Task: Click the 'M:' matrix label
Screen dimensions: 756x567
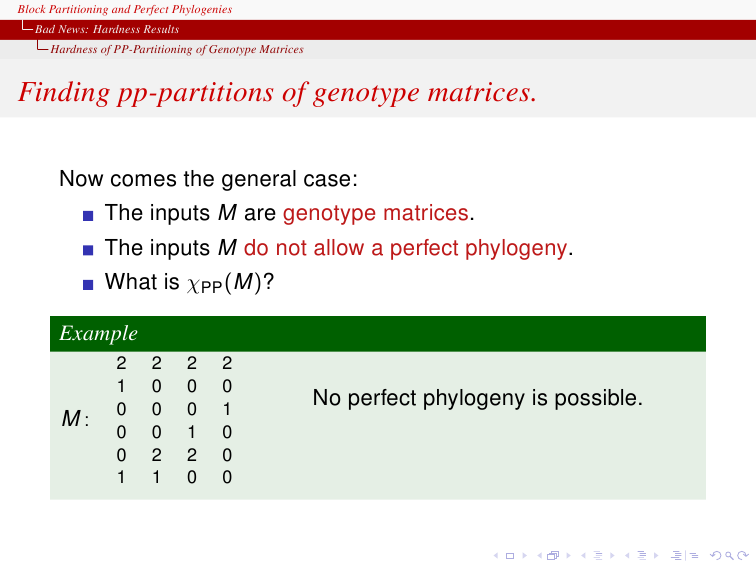Action: [75, 418]
